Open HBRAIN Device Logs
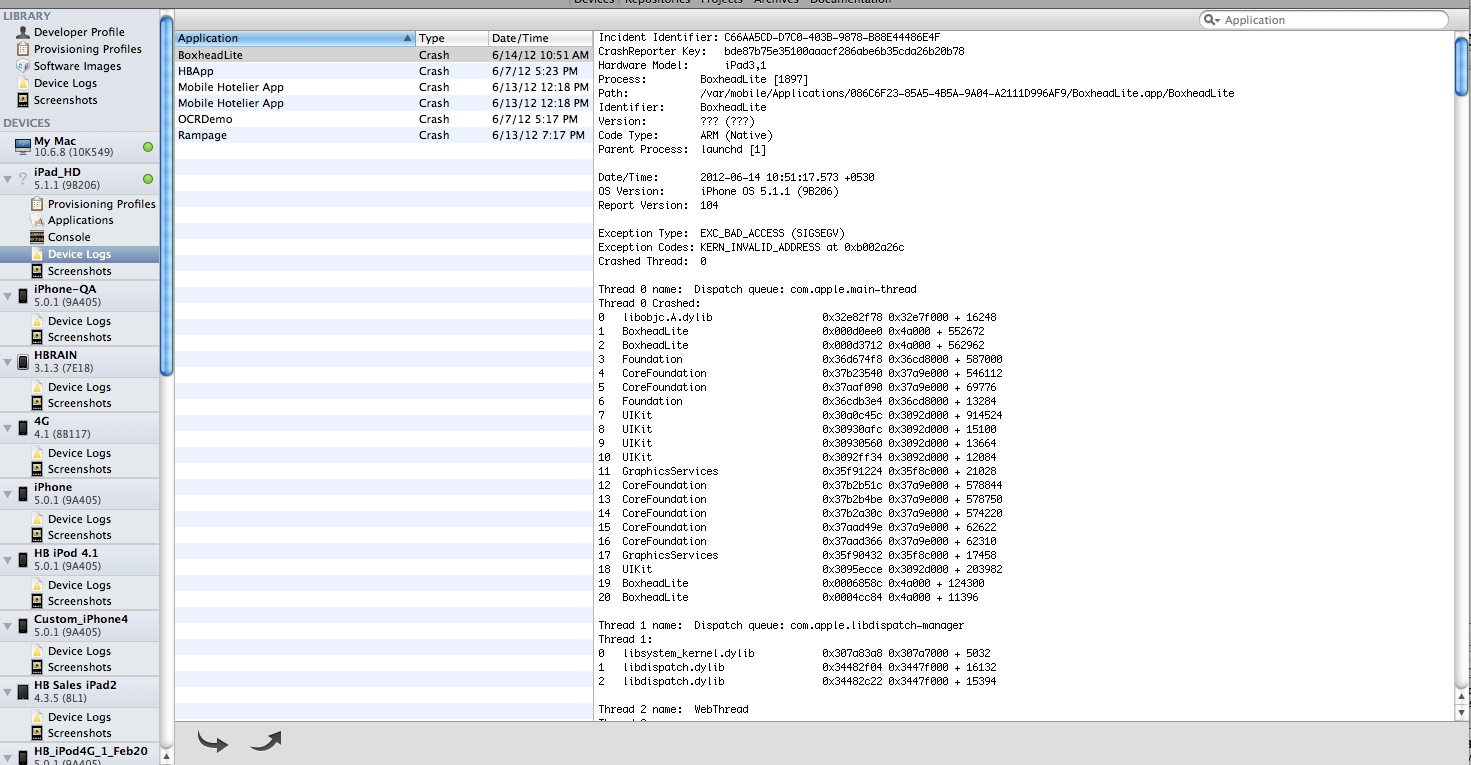This screenshot has width=1471, height=765. click(x=79, y=387)
